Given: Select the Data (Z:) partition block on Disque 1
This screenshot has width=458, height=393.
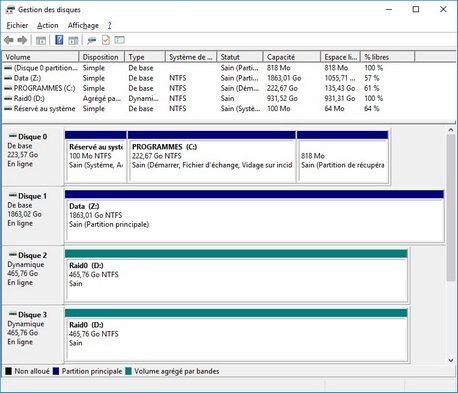Looking at the screenshot, I should [x=254, y=217].
